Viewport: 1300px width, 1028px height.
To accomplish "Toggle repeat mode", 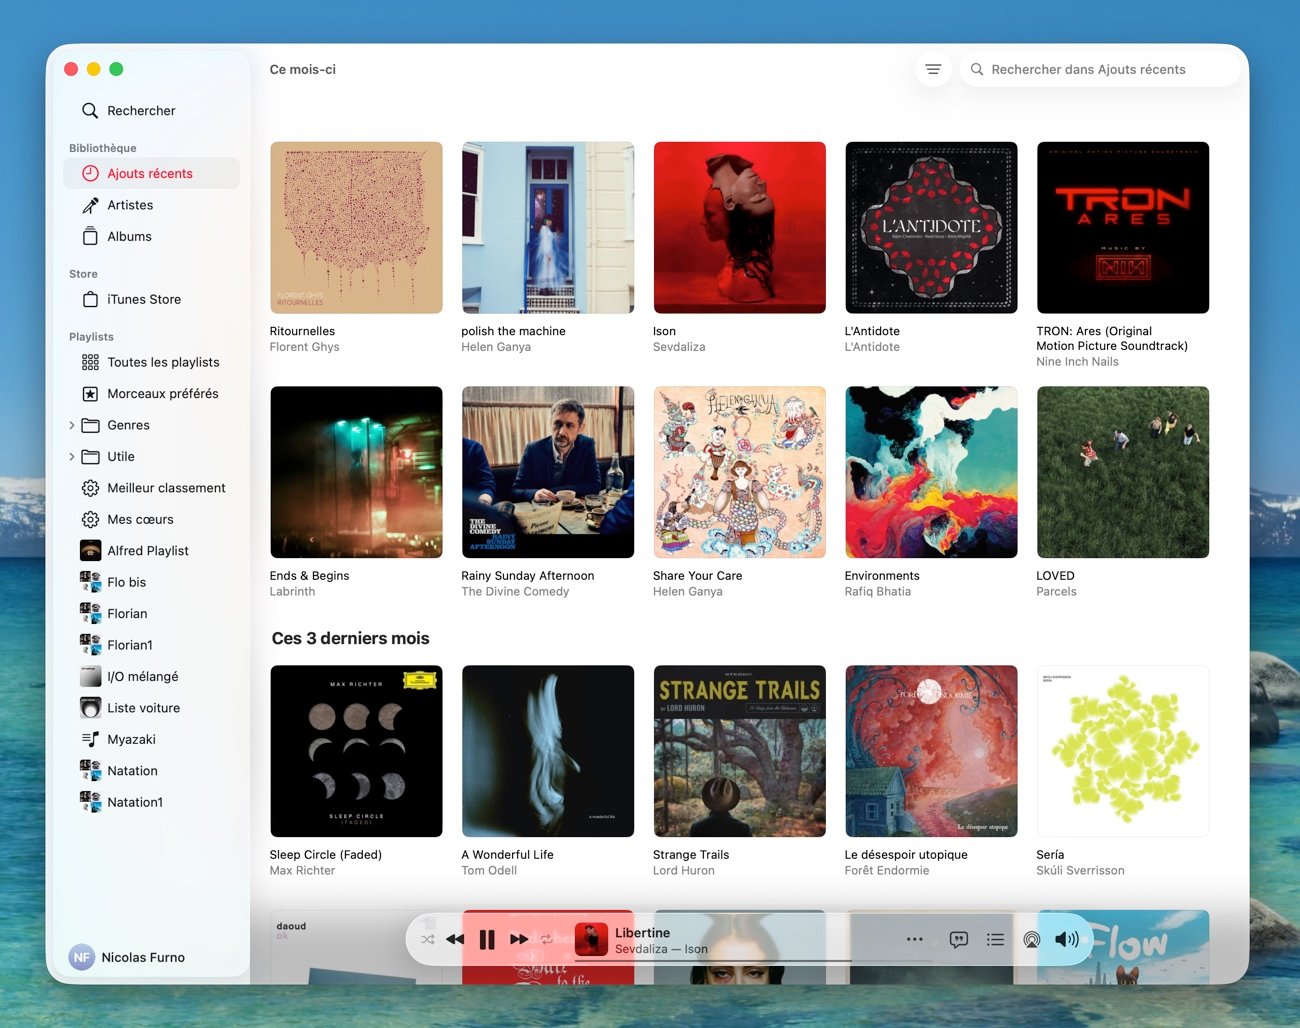I will [547, 940].
